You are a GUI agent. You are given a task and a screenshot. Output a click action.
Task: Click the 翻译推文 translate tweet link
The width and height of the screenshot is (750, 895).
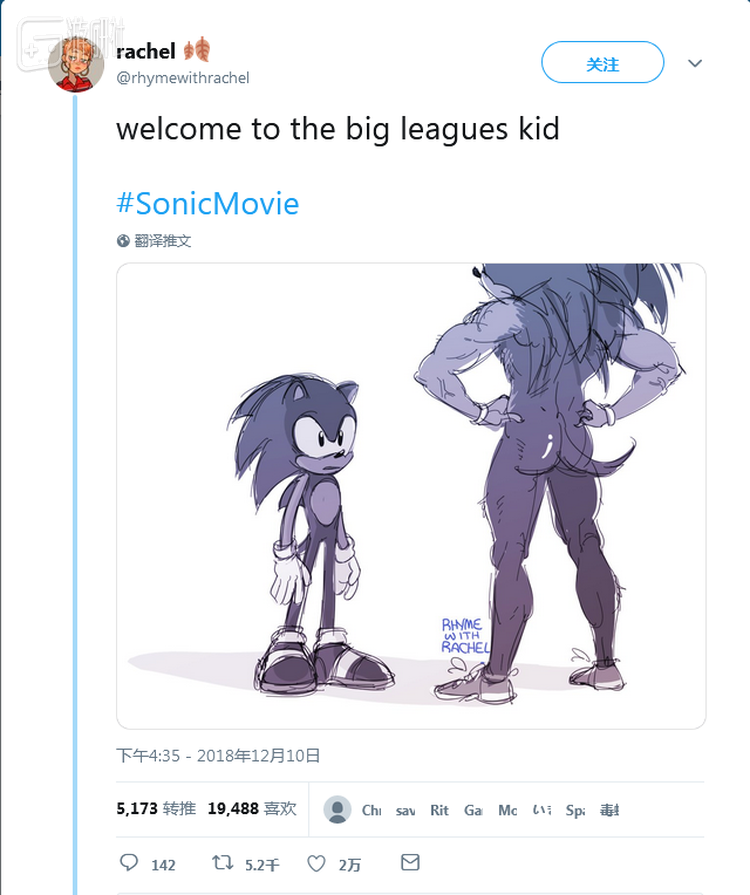pos(163,241)
